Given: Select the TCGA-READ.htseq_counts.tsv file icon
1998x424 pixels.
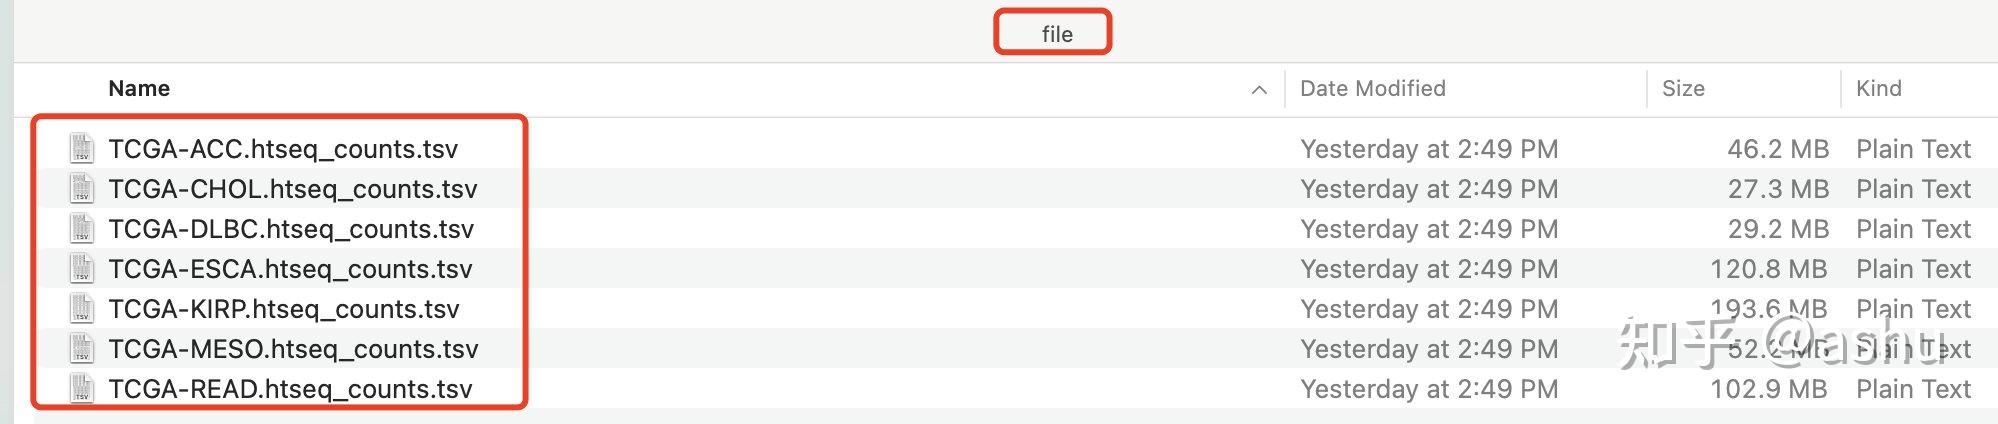Looking at the screenshot, I should [82, 388].
